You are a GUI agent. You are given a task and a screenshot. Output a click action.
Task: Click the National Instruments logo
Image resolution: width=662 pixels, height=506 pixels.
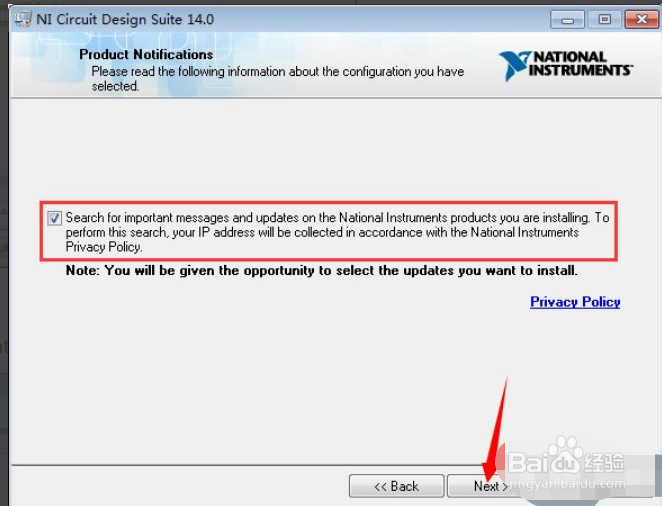pos(566,65)
